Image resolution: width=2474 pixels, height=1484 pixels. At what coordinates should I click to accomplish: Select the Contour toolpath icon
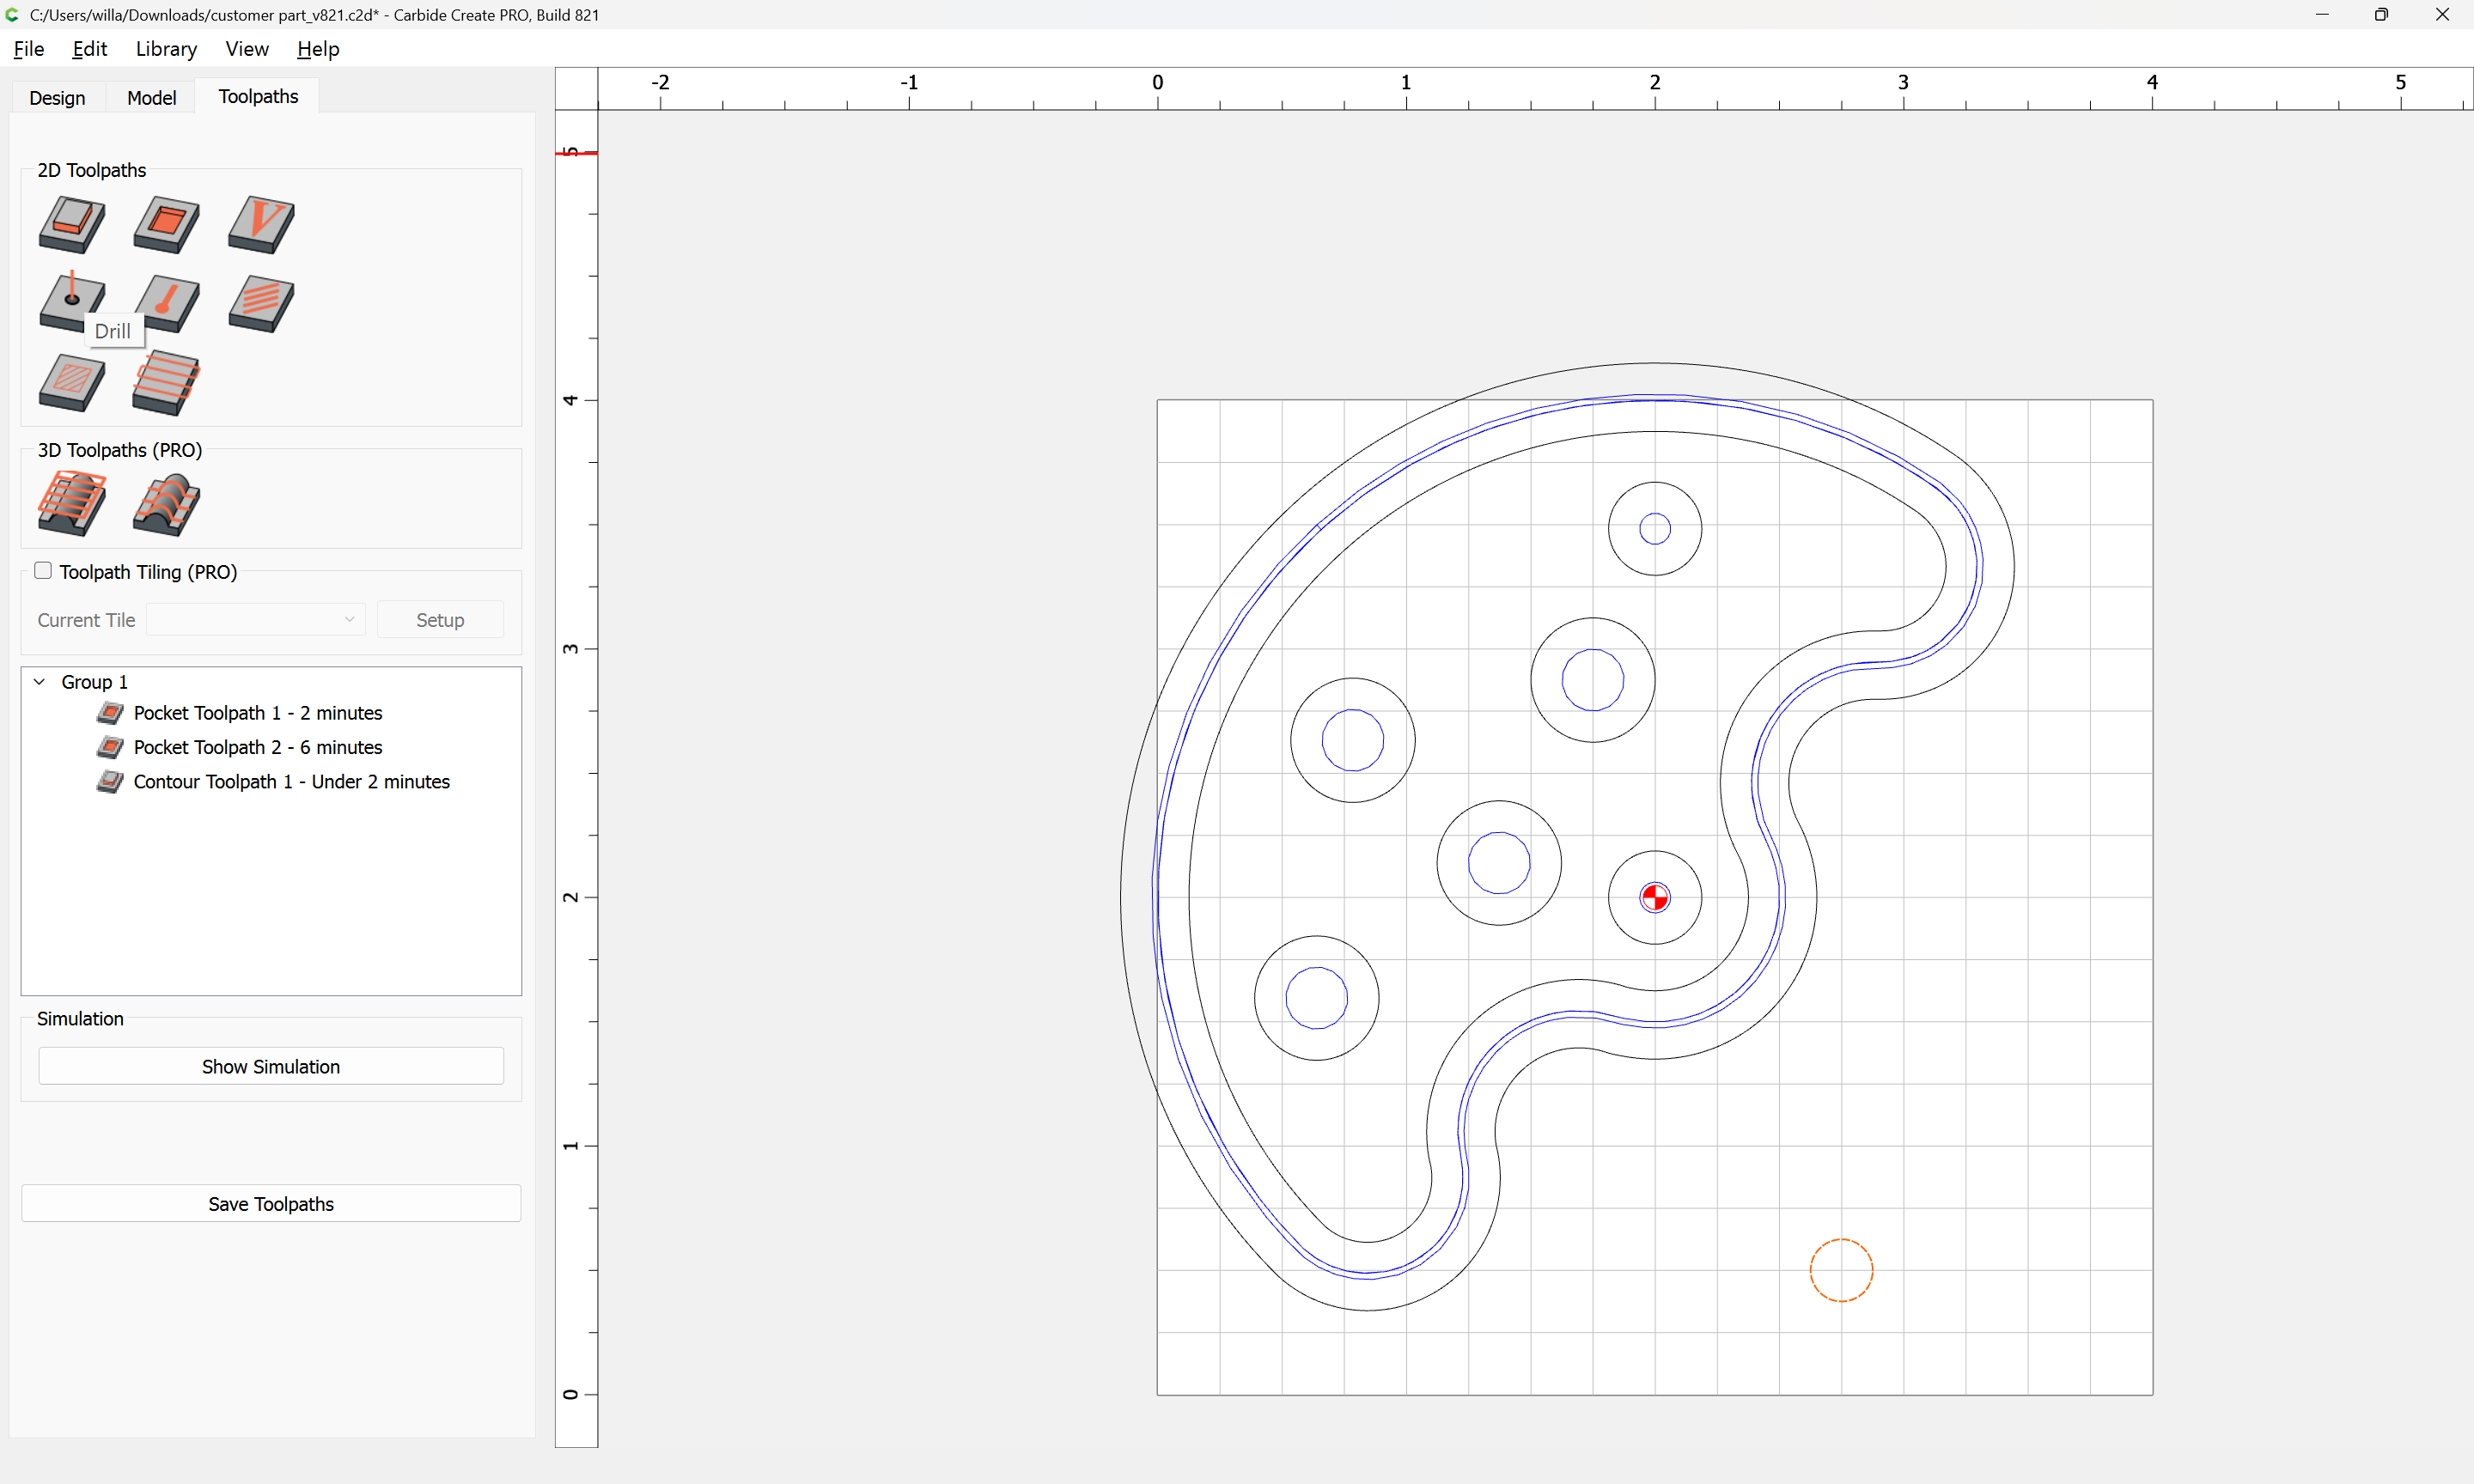(72, 224)
